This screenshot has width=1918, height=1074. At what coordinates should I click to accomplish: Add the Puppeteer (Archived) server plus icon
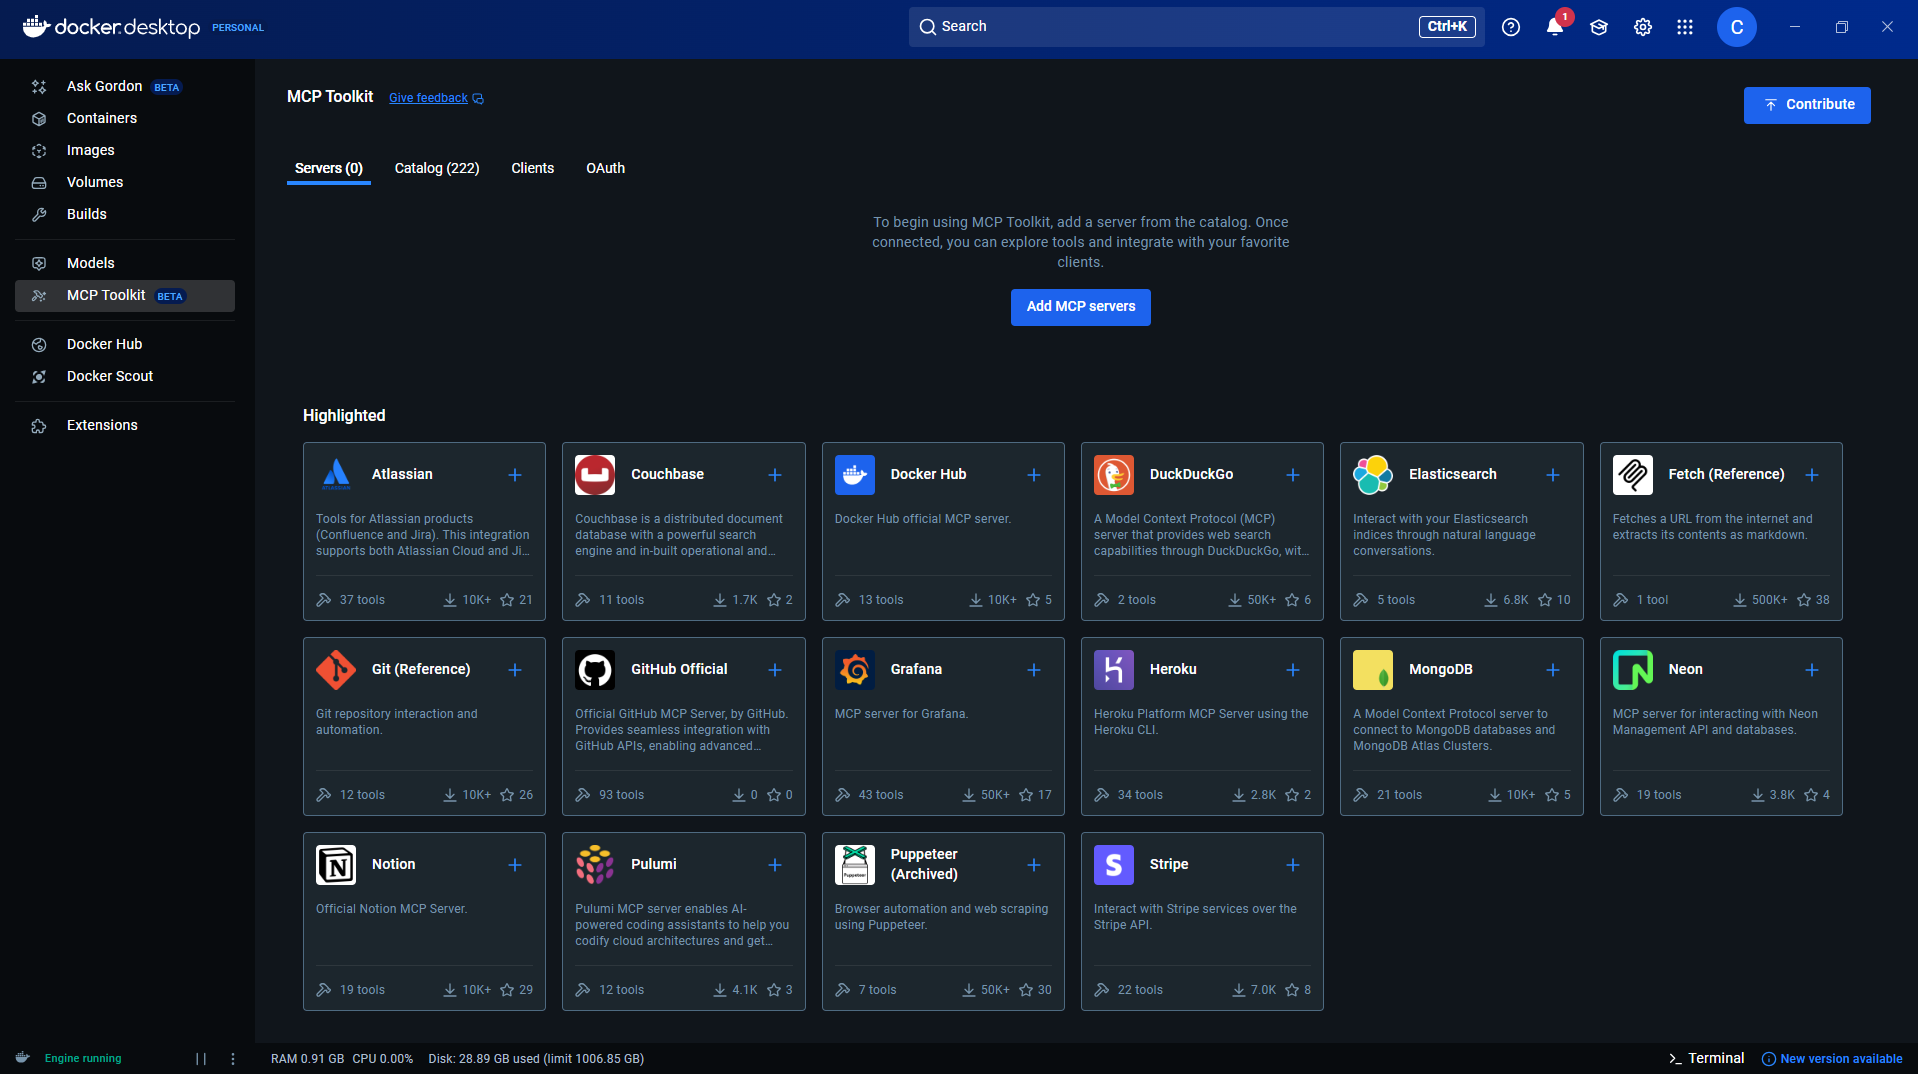pyautogui.click(x=1034, y=865)
